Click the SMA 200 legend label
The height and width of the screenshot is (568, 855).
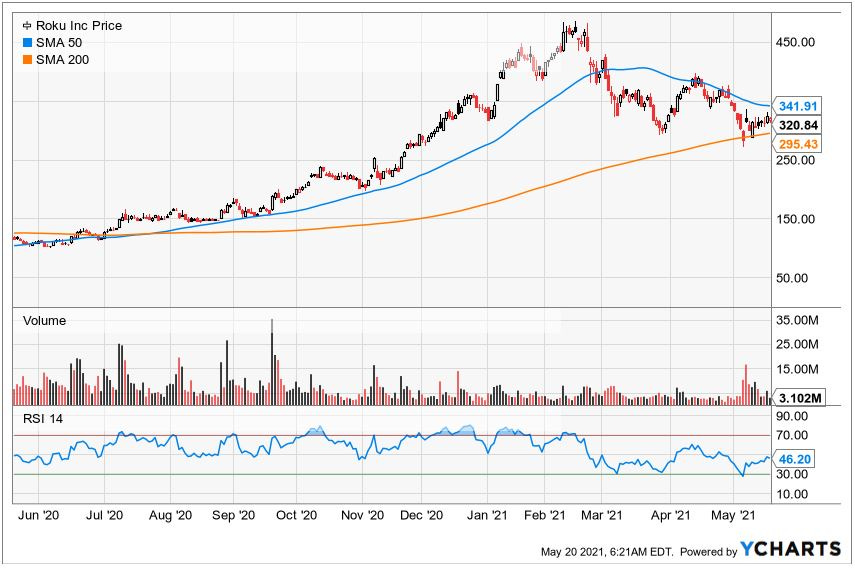click(x=62, y=60)
